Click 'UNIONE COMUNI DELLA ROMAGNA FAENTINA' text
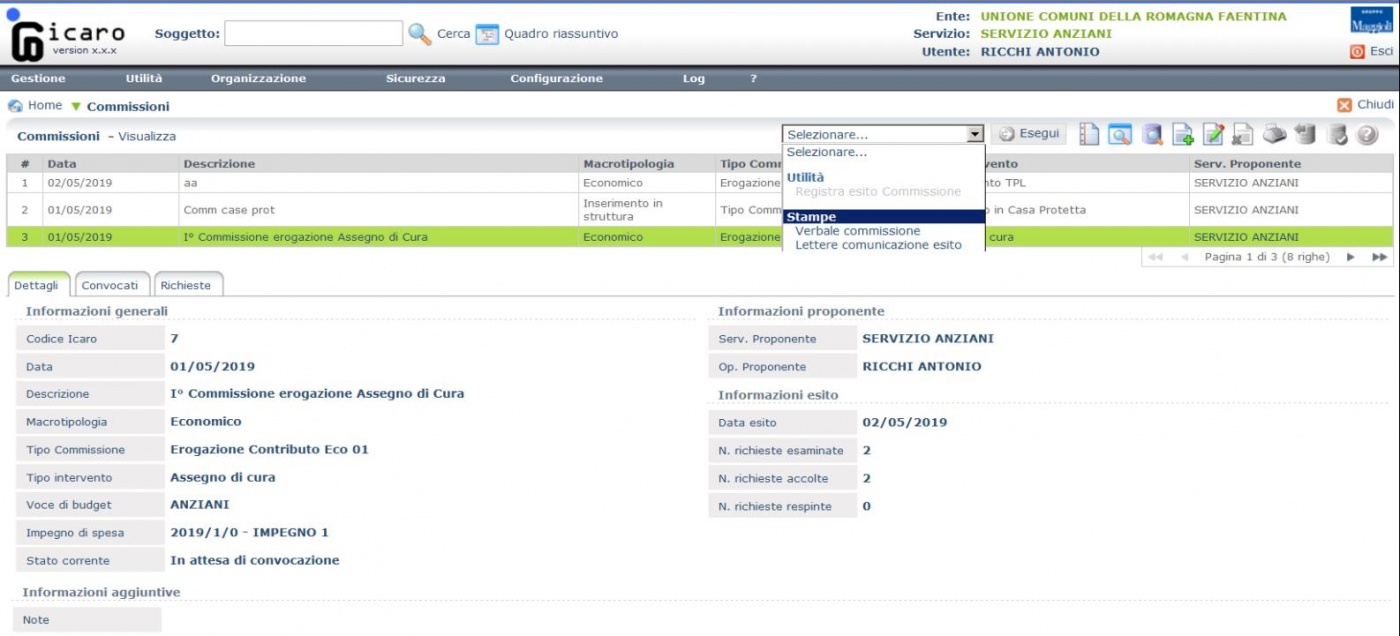Viewport: 1400px width, 636px height. (x=1133, y=16)
